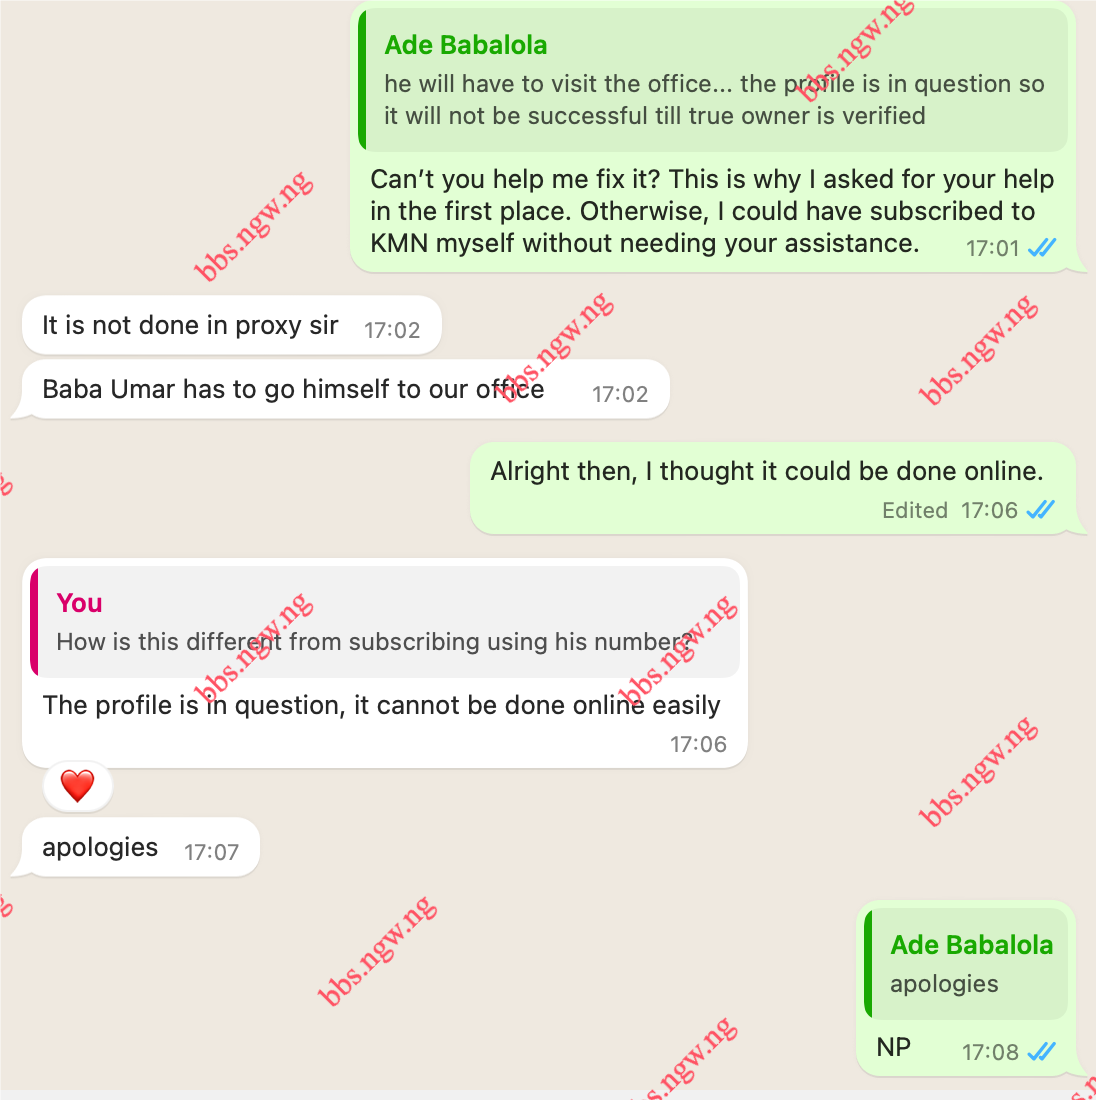Viewport: 1096px width, 1100px height.
Task: Click read receipt ticks on NP message
Action: click(x=1041, y=1051)
